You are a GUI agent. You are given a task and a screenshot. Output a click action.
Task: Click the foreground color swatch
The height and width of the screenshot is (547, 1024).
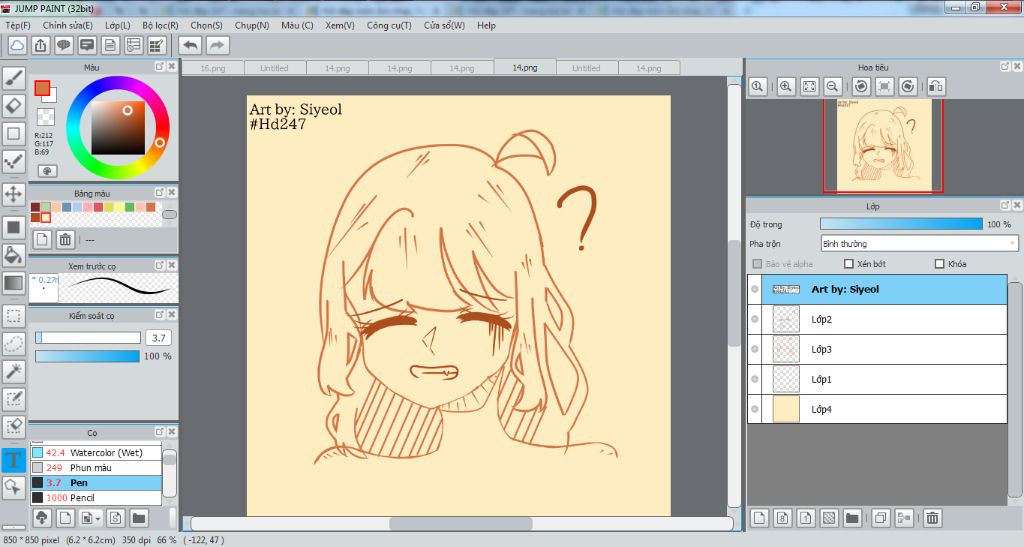(42, 88)
